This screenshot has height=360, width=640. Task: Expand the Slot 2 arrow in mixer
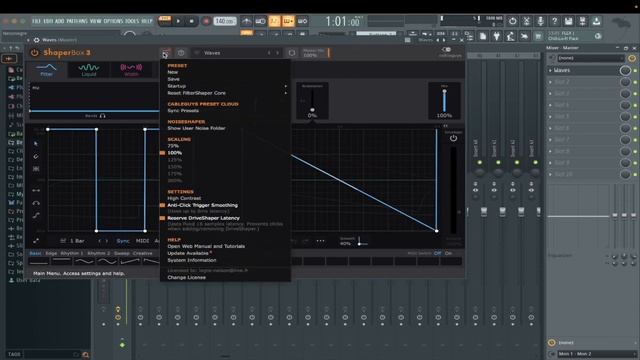point(550,82)
